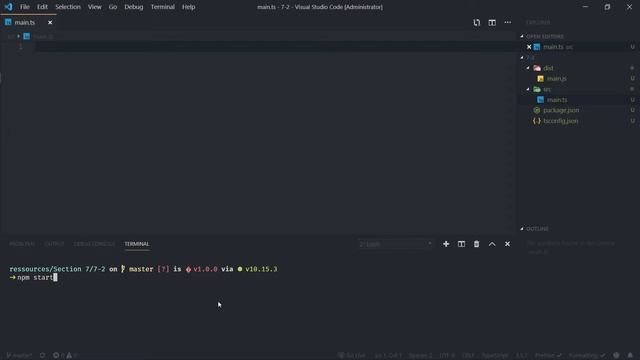The image size is (640, 360).
Task: Open the View menu
Action: point(94,7)
